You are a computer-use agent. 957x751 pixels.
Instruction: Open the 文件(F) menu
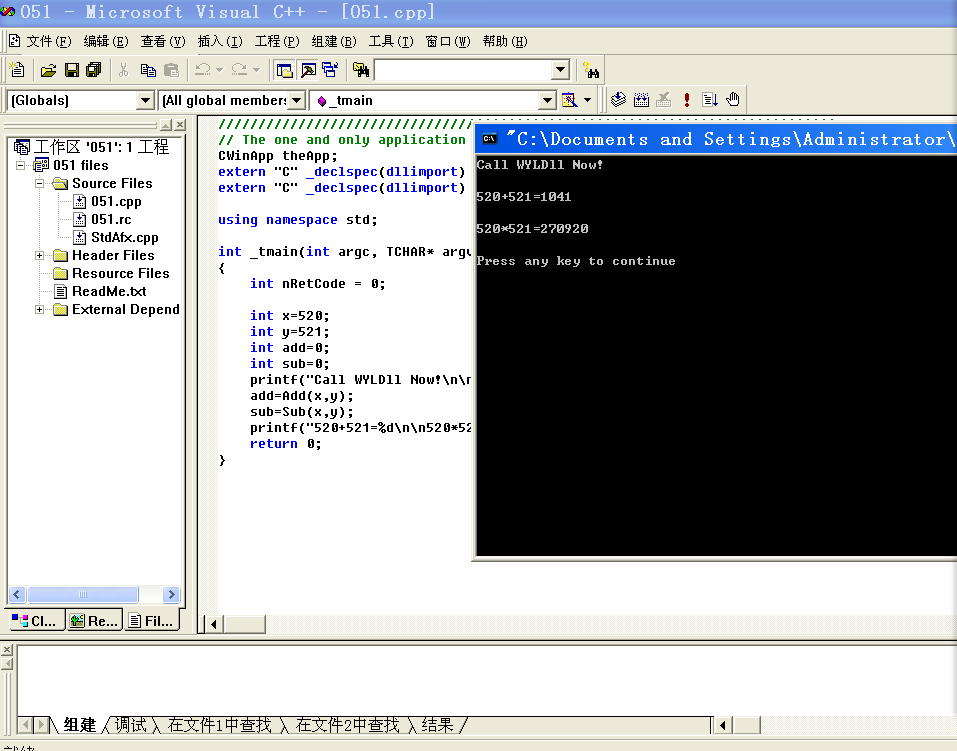pyautogui.click(x=49, y=42)
